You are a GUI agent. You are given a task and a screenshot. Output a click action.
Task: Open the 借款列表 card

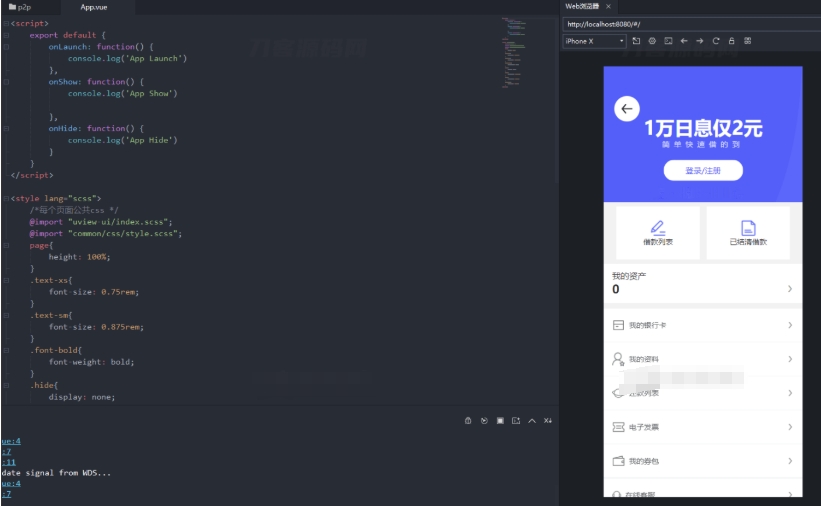point(658,233)
